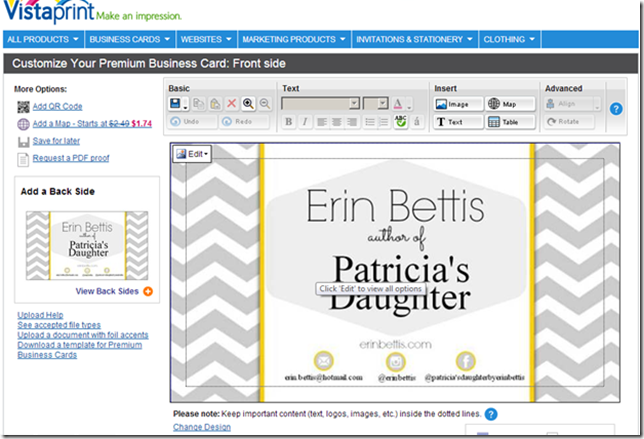Click the Zoom In magnifier icon
This screenshot has height=439, width=644.
pos(247,103)
